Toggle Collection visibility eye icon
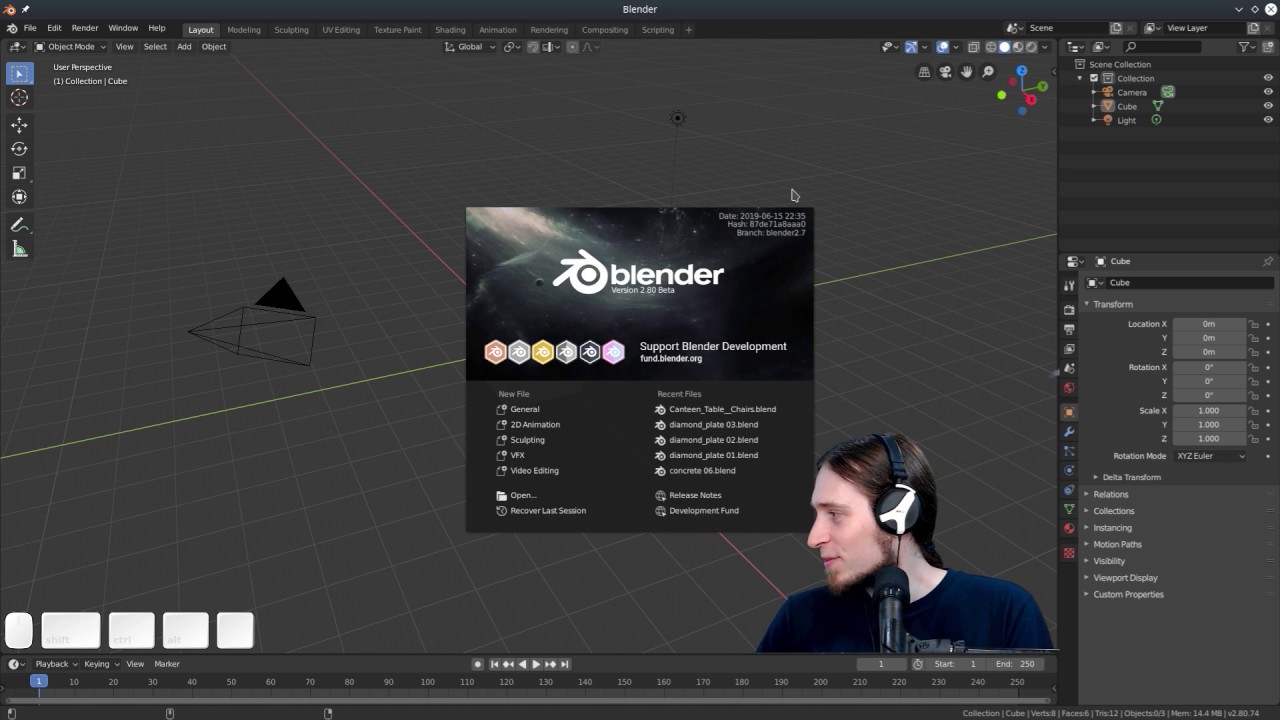Screen dimensions: 1280x720 point(1268,78)
